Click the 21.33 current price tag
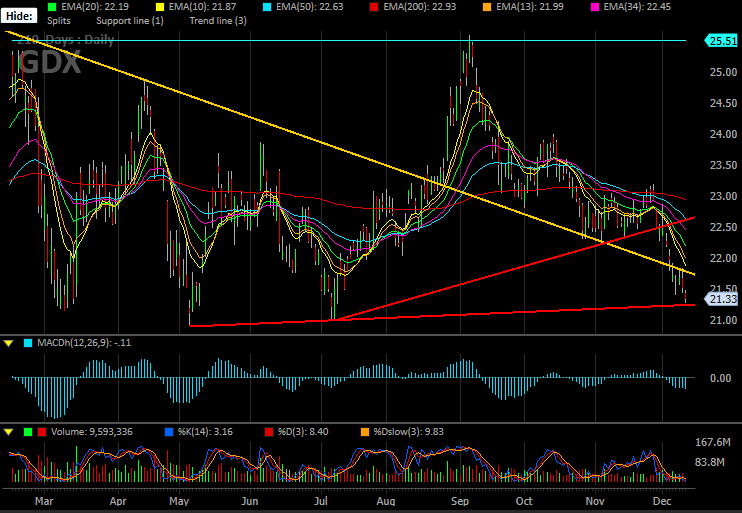The height and width of the screenshot is (513, 742). pyautogui.click(x=721, y=299)
